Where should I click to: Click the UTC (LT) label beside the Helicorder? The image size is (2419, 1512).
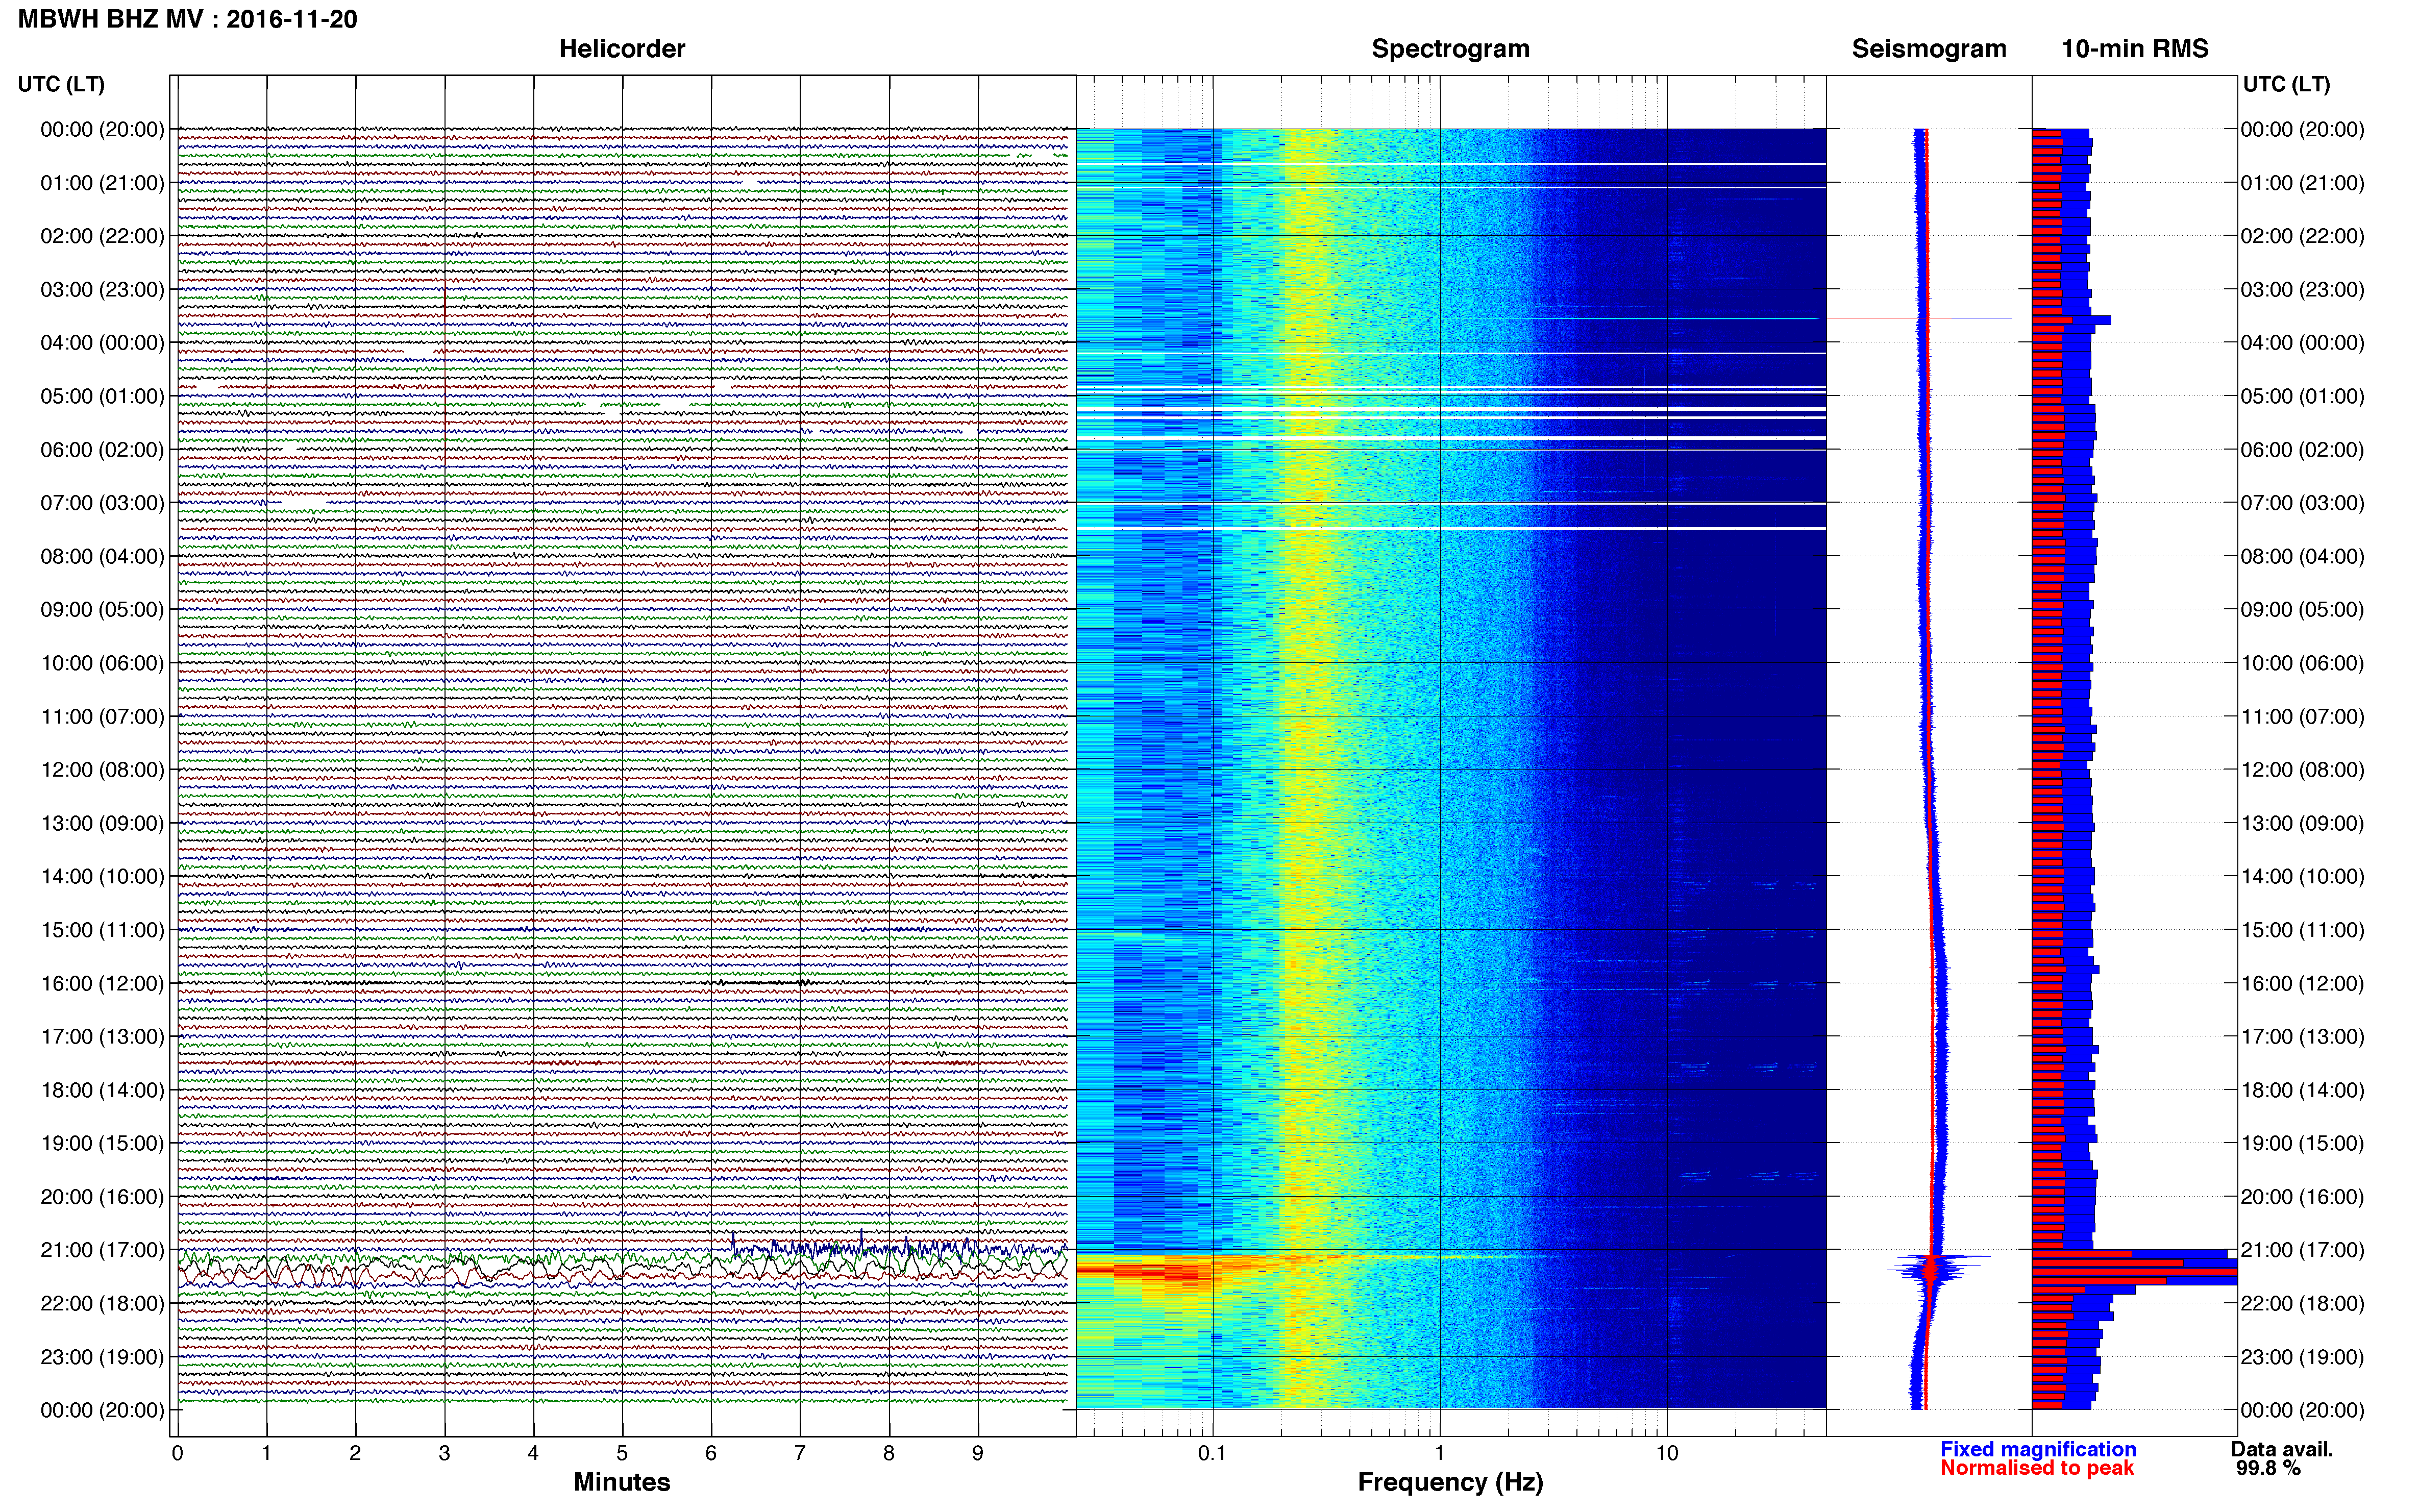point(61,84)
